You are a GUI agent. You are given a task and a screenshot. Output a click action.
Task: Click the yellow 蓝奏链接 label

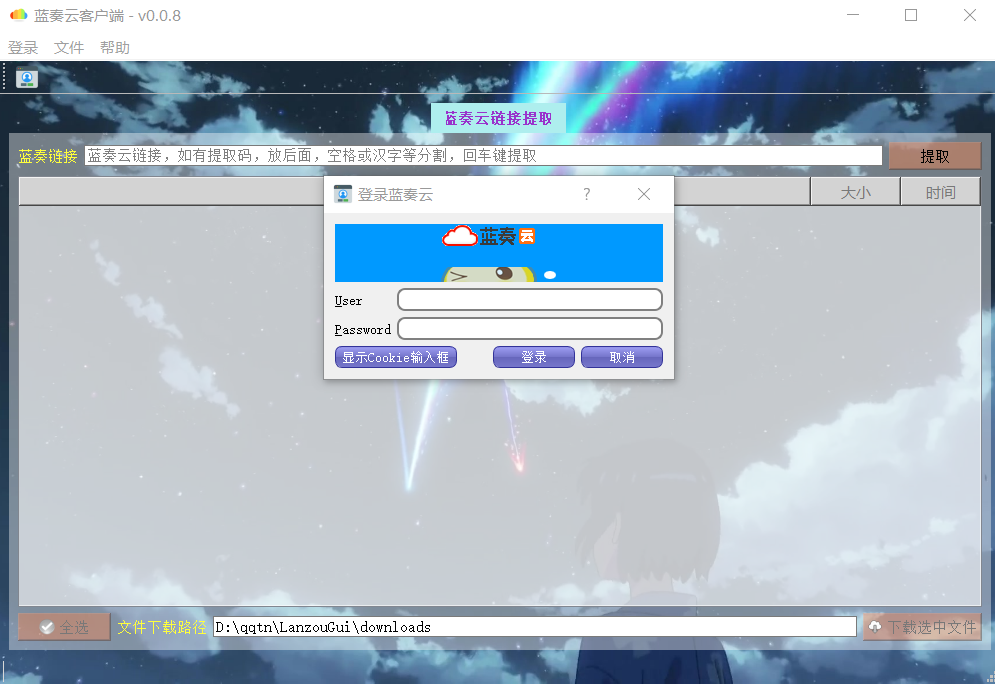click(x=48, y=156)
